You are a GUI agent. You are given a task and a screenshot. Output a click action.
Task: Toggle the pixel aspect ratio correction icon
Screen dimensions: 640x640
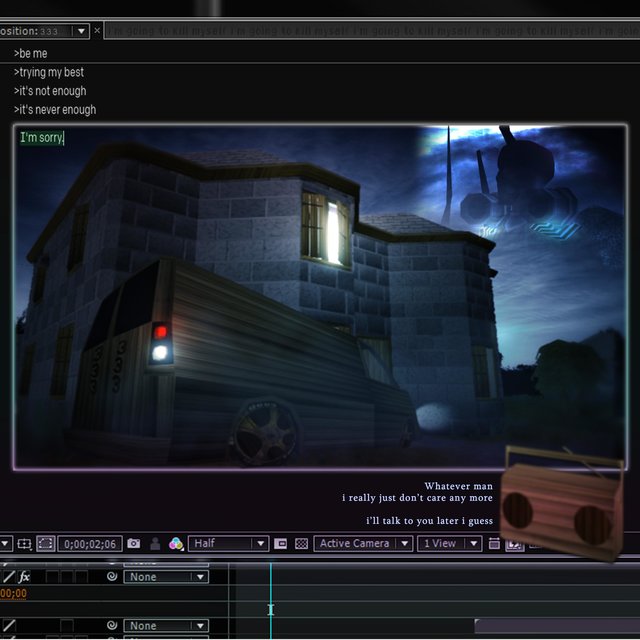pos(494,544)
